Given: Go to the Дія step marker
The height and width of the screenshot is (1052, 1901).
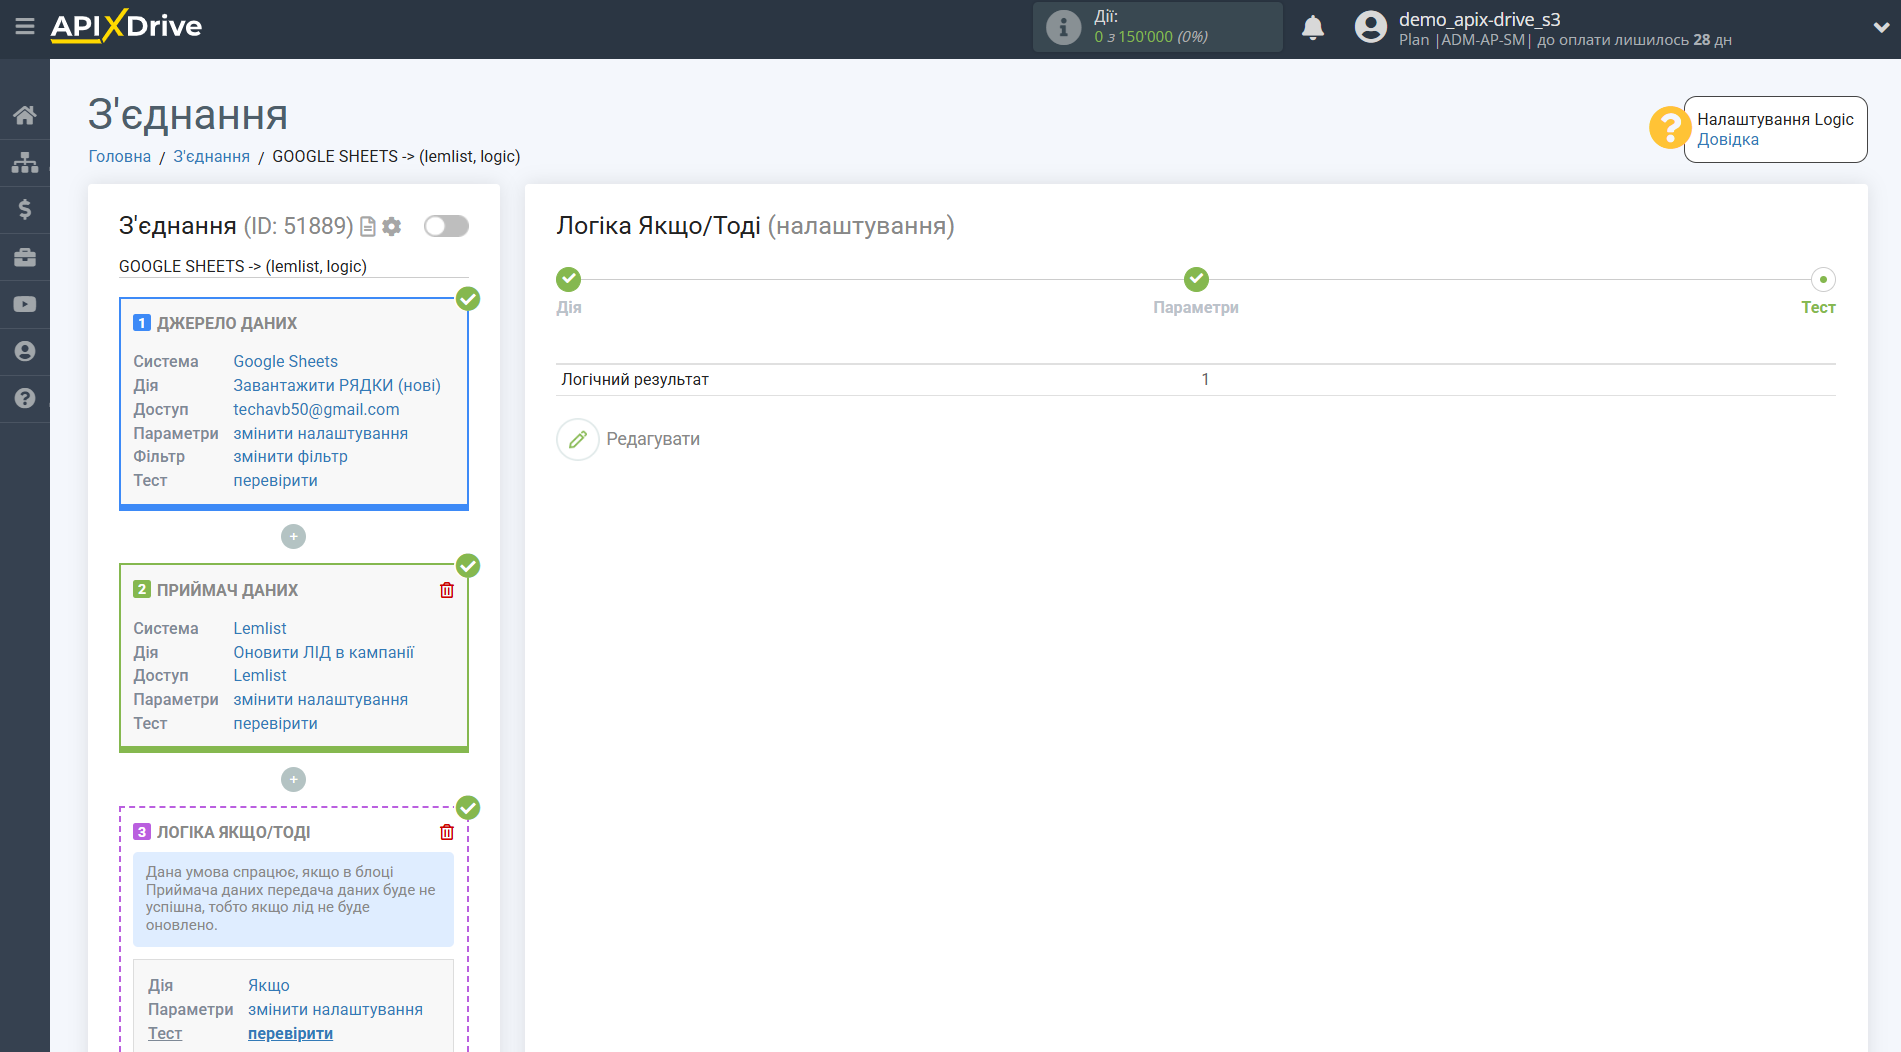Looking at the screenshot, I should point(569,279).
